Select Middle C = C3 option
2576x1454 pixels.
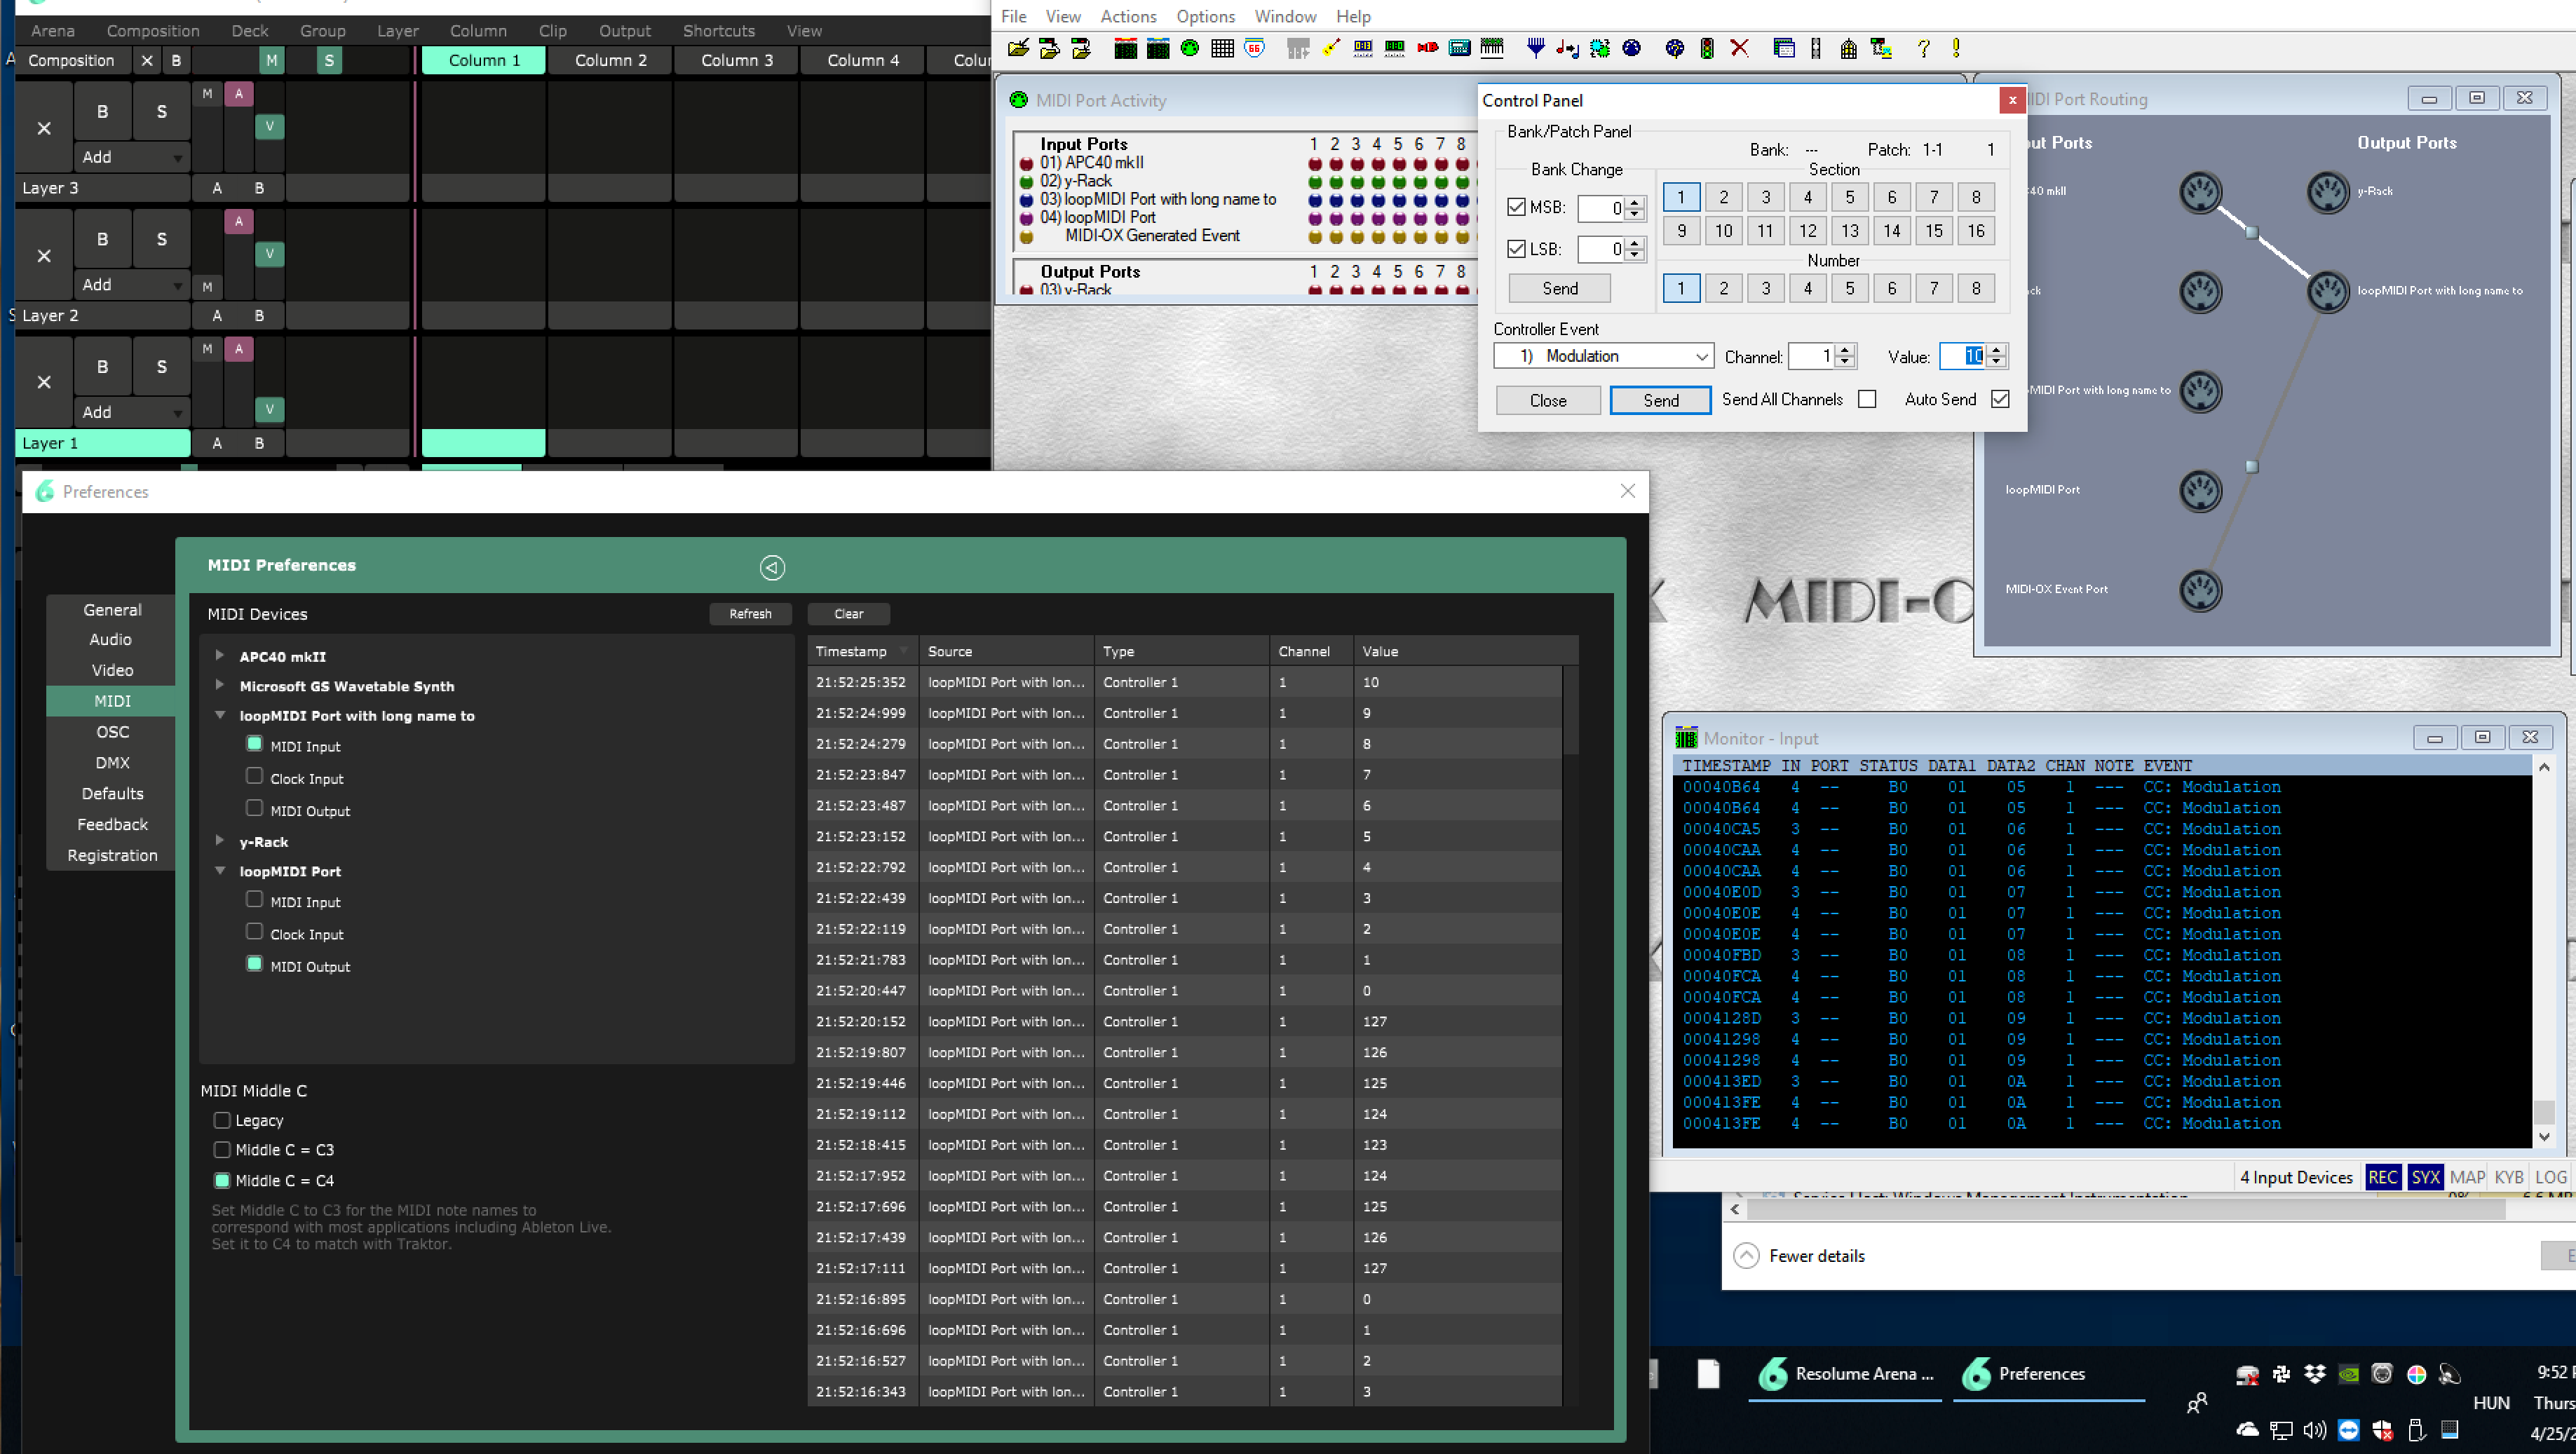(222, 1150)
